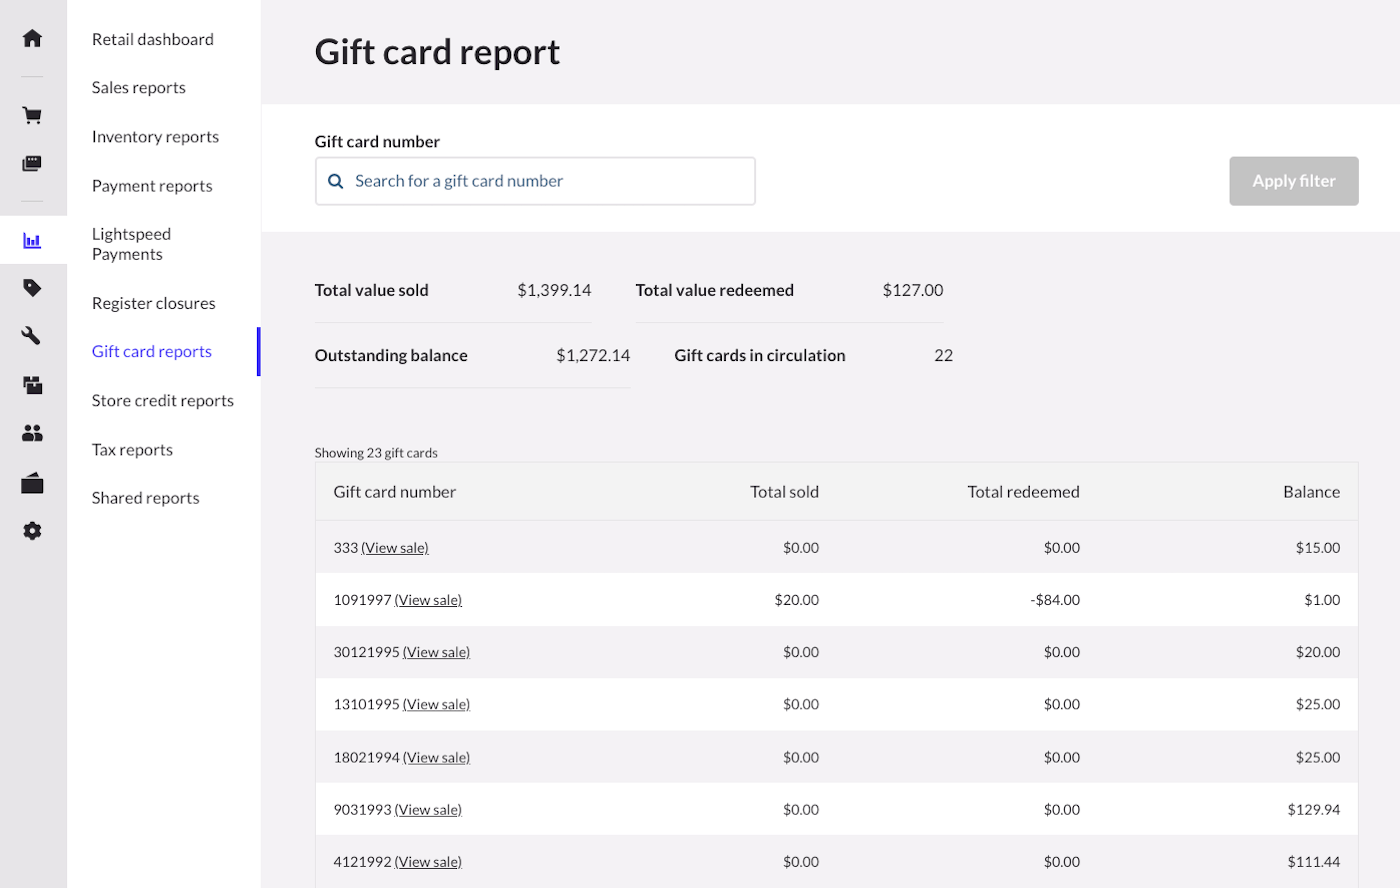The width and height of the screenshot is (1400, 888).
Task: Click View sale for gift card 9031993
Action: (428, 810)
